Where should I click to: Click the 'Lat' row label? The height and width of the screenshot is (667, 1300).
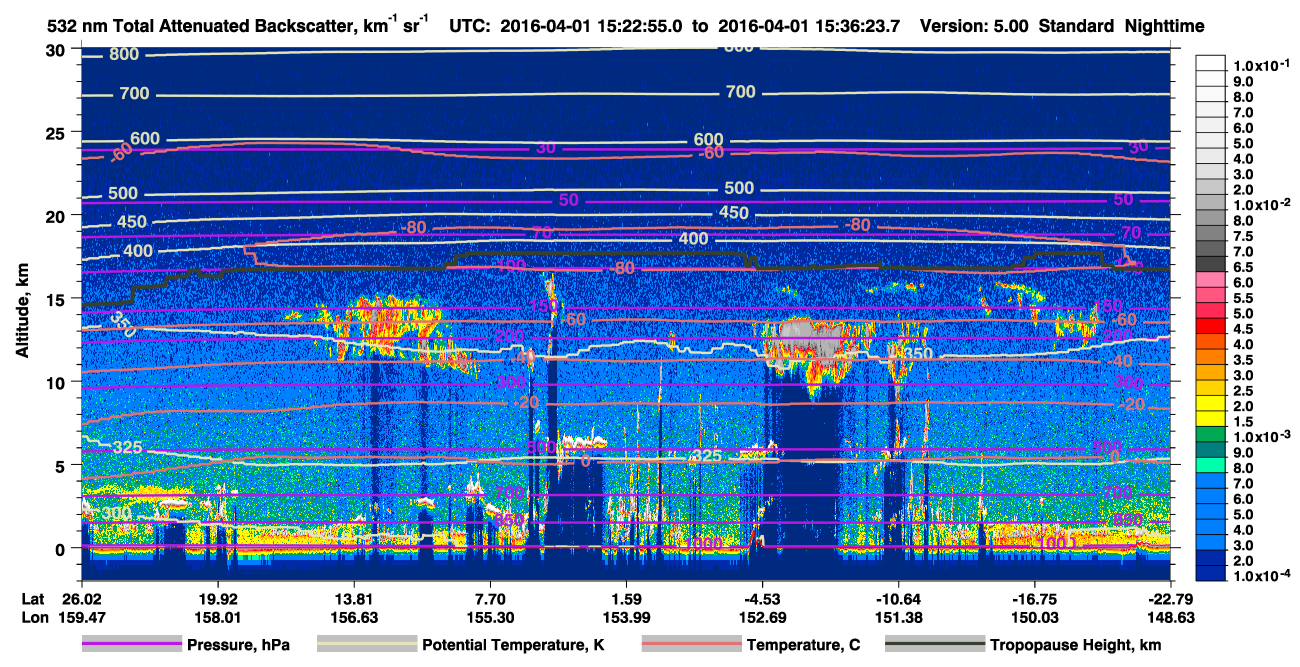pos(33,598)
